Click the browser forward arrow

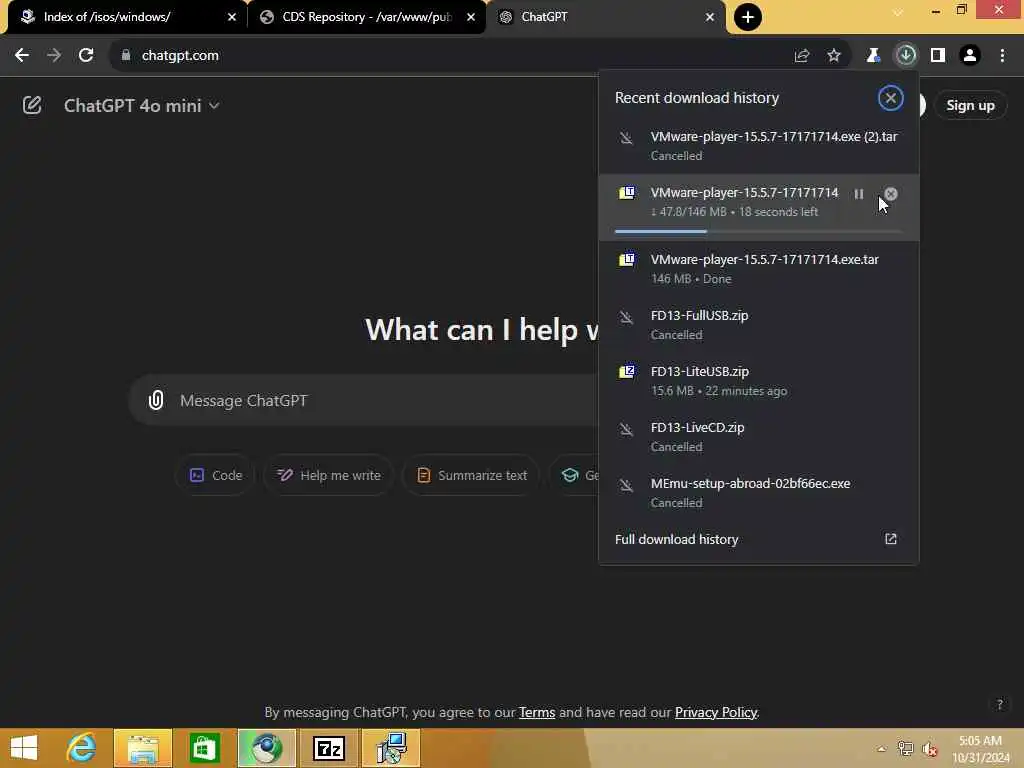[54, 56]
